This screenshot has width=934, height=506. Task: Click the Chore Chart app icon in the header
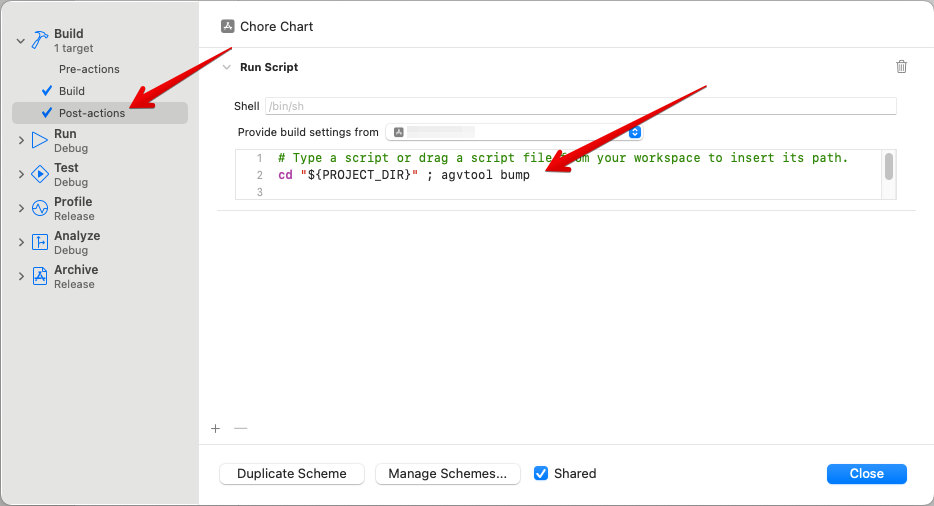228,26
